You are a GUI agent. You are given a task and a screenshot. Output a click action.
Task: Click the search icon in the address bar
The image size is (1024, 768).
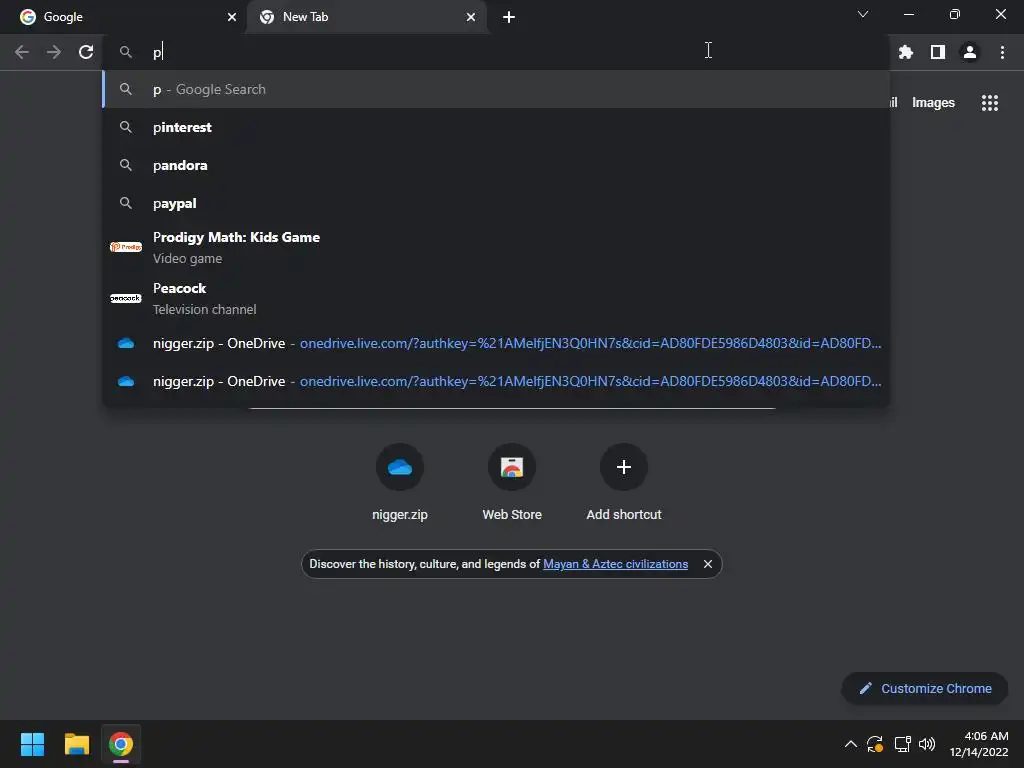pyautogui.click(x=126, y=52)
